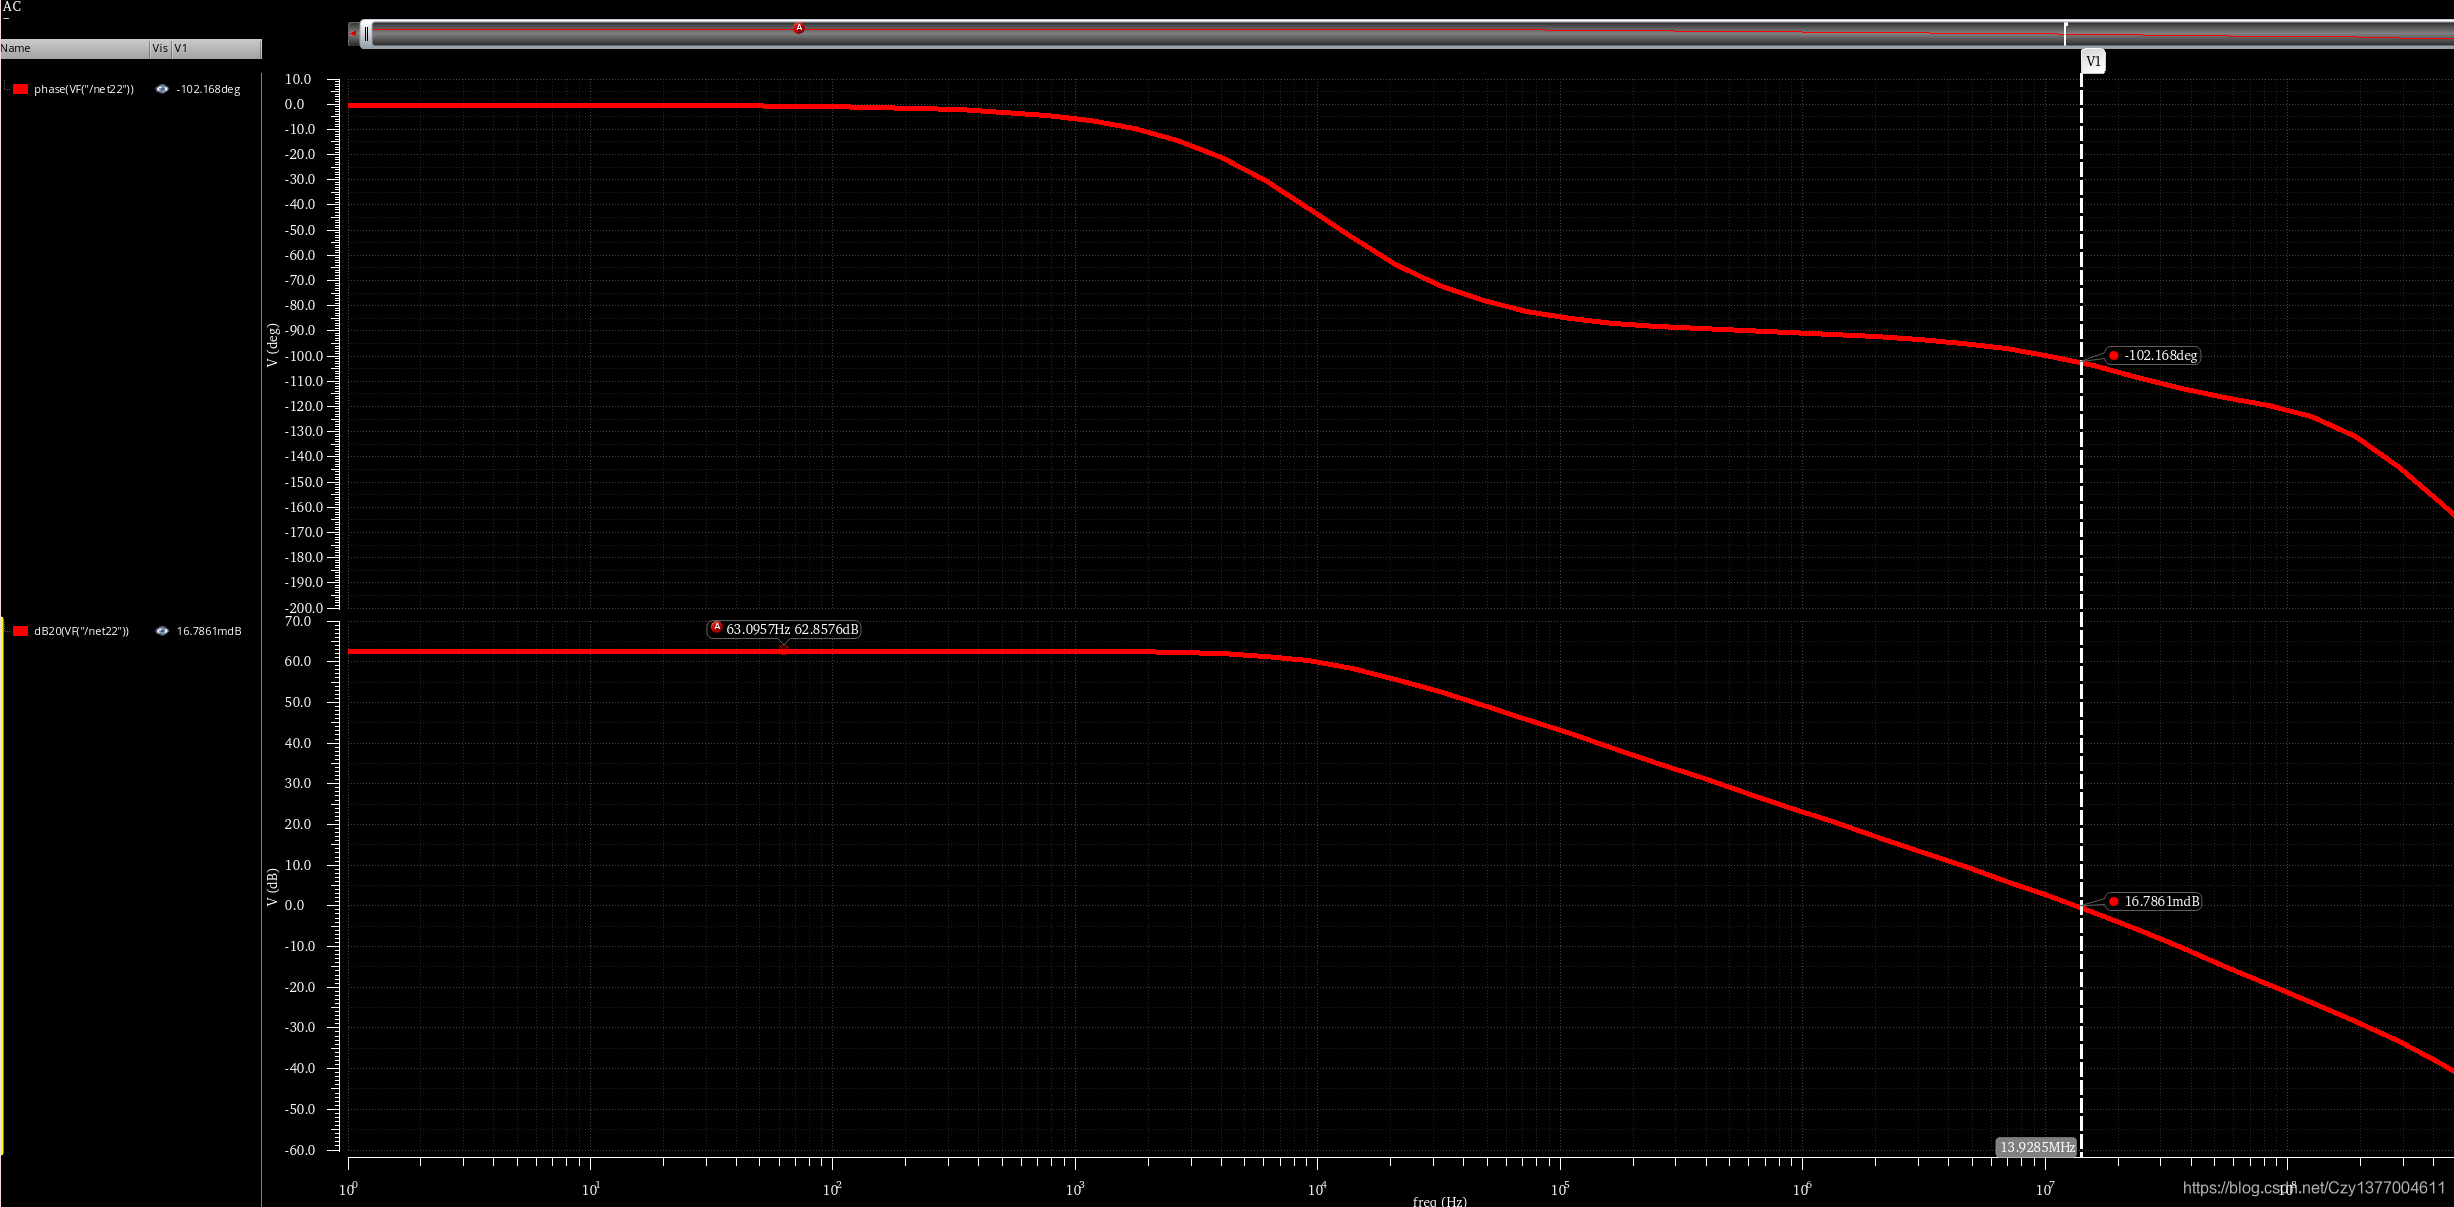This screenshot has width=2454, height=1207.
Task: Click the 13.9285MHz frequency label on x-axis
Action: pos(2037,1147)
